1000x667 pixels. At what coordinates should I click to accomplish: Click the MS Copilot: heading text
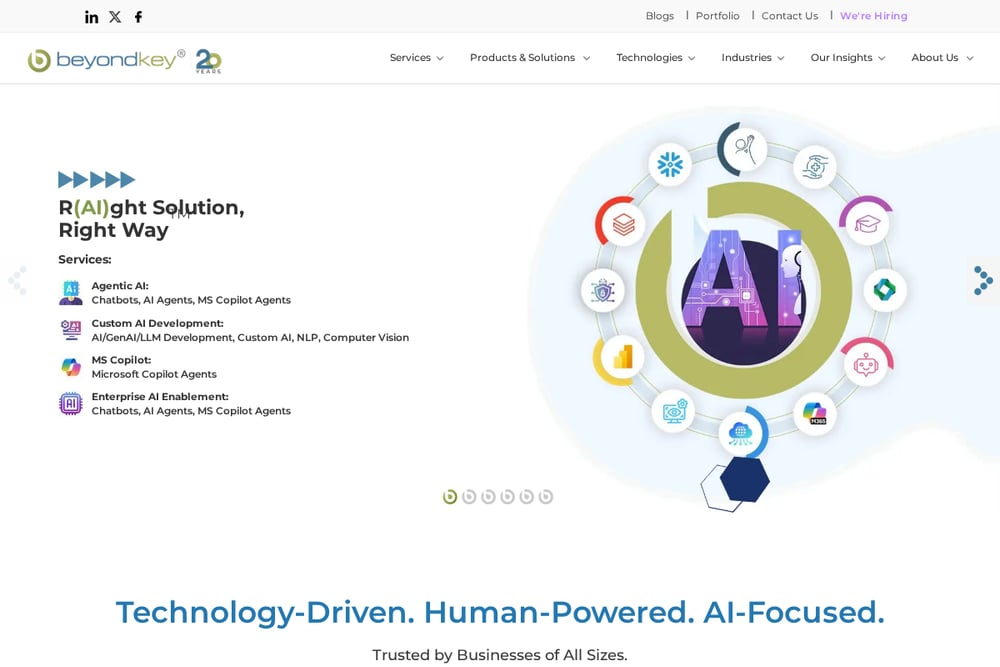click(121, 360)
